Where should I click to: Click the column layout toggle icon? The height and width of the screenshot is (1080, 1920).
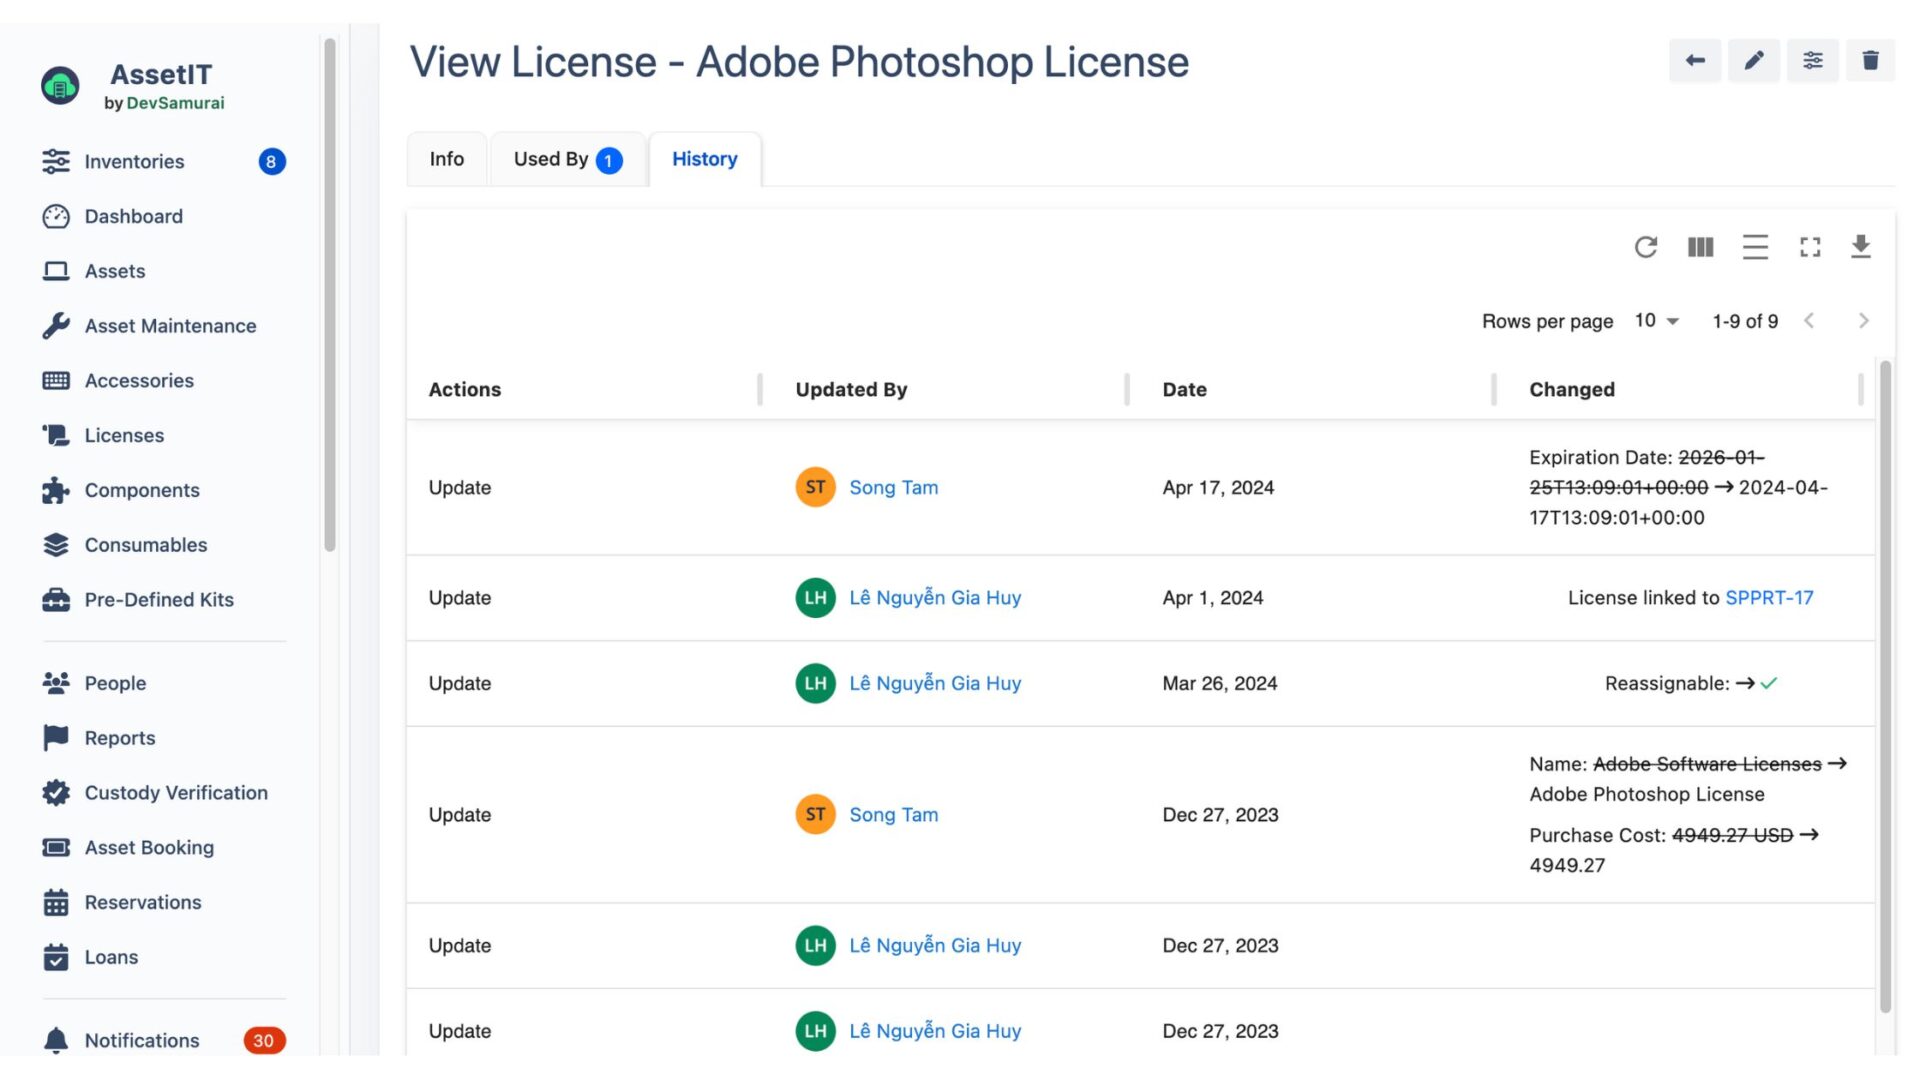point(1701,247)
